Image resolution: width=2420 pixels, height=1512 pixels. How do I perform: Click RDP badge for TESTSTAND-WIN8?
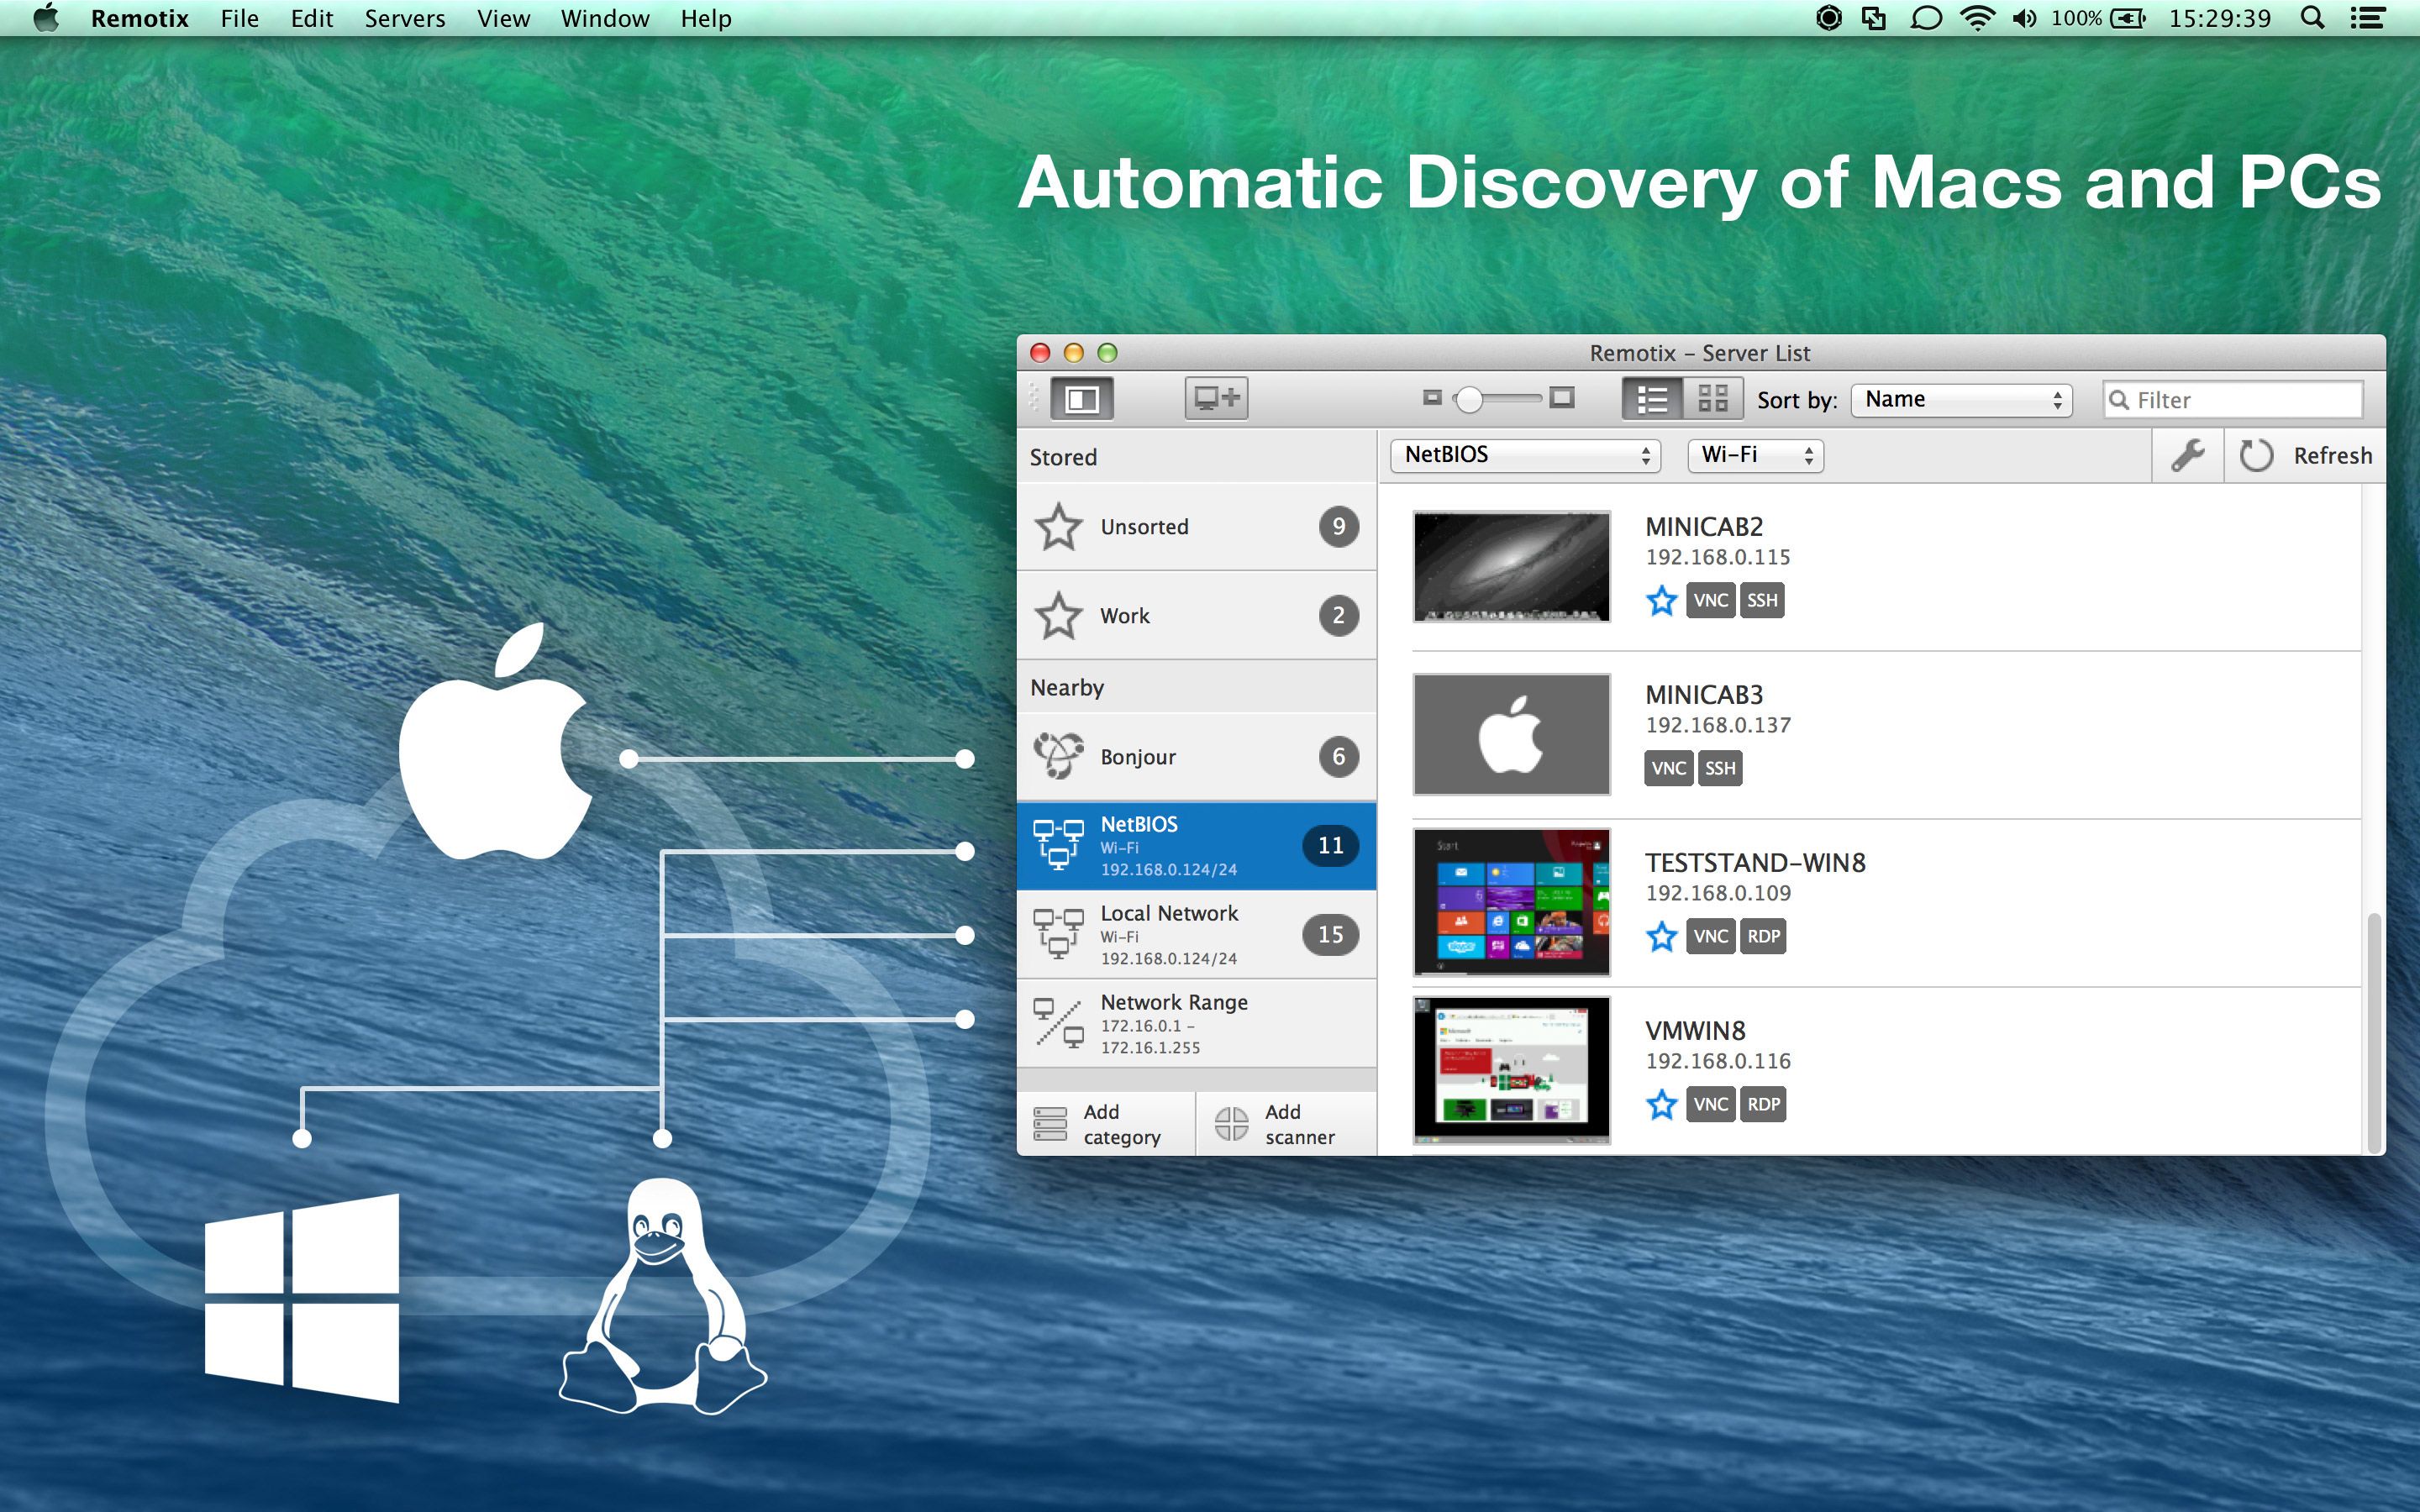pos(1763,936)
